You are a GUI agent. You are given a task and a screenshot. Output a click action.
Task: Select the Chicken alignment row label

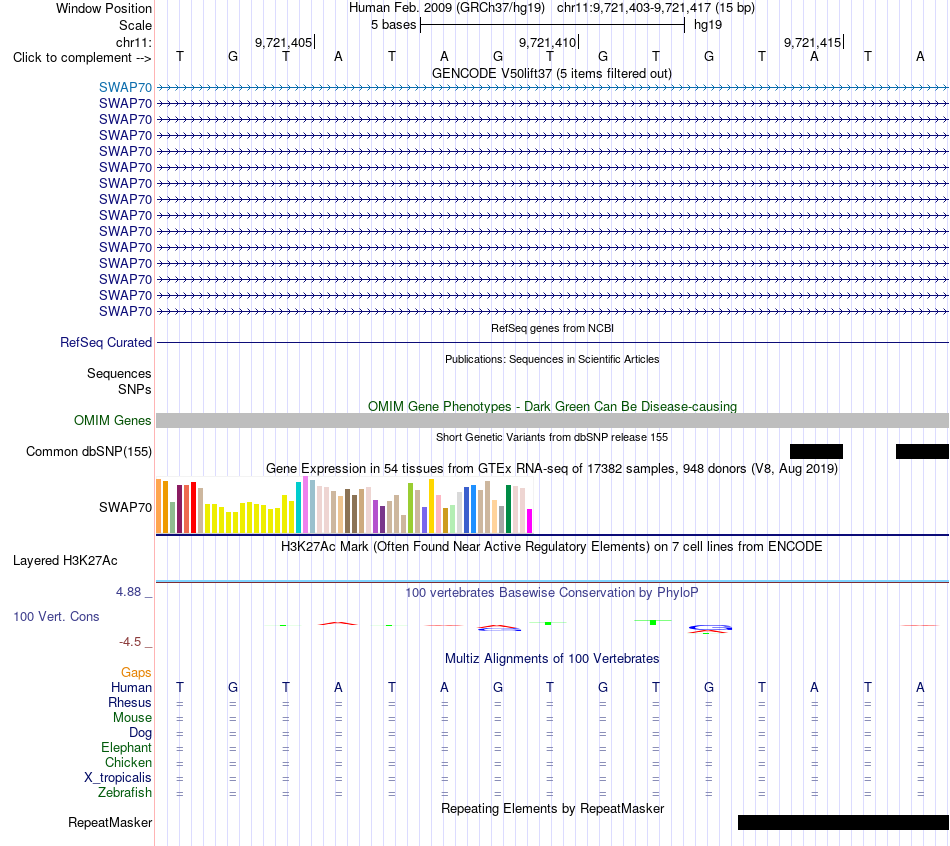[x=128, y=762]
